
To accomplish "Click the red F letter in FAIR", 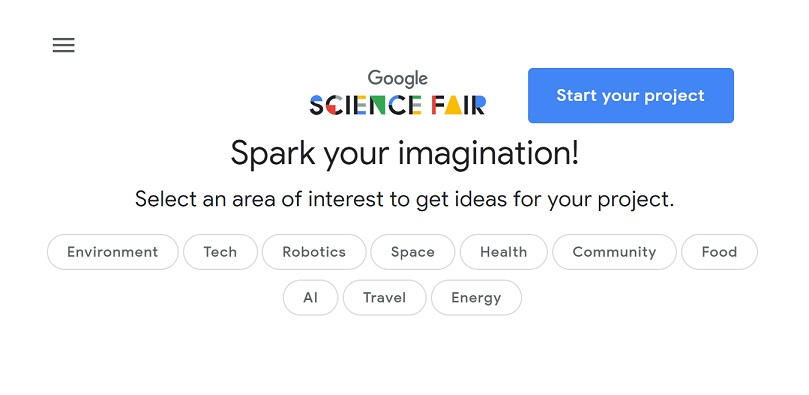I will pos(436,105).
